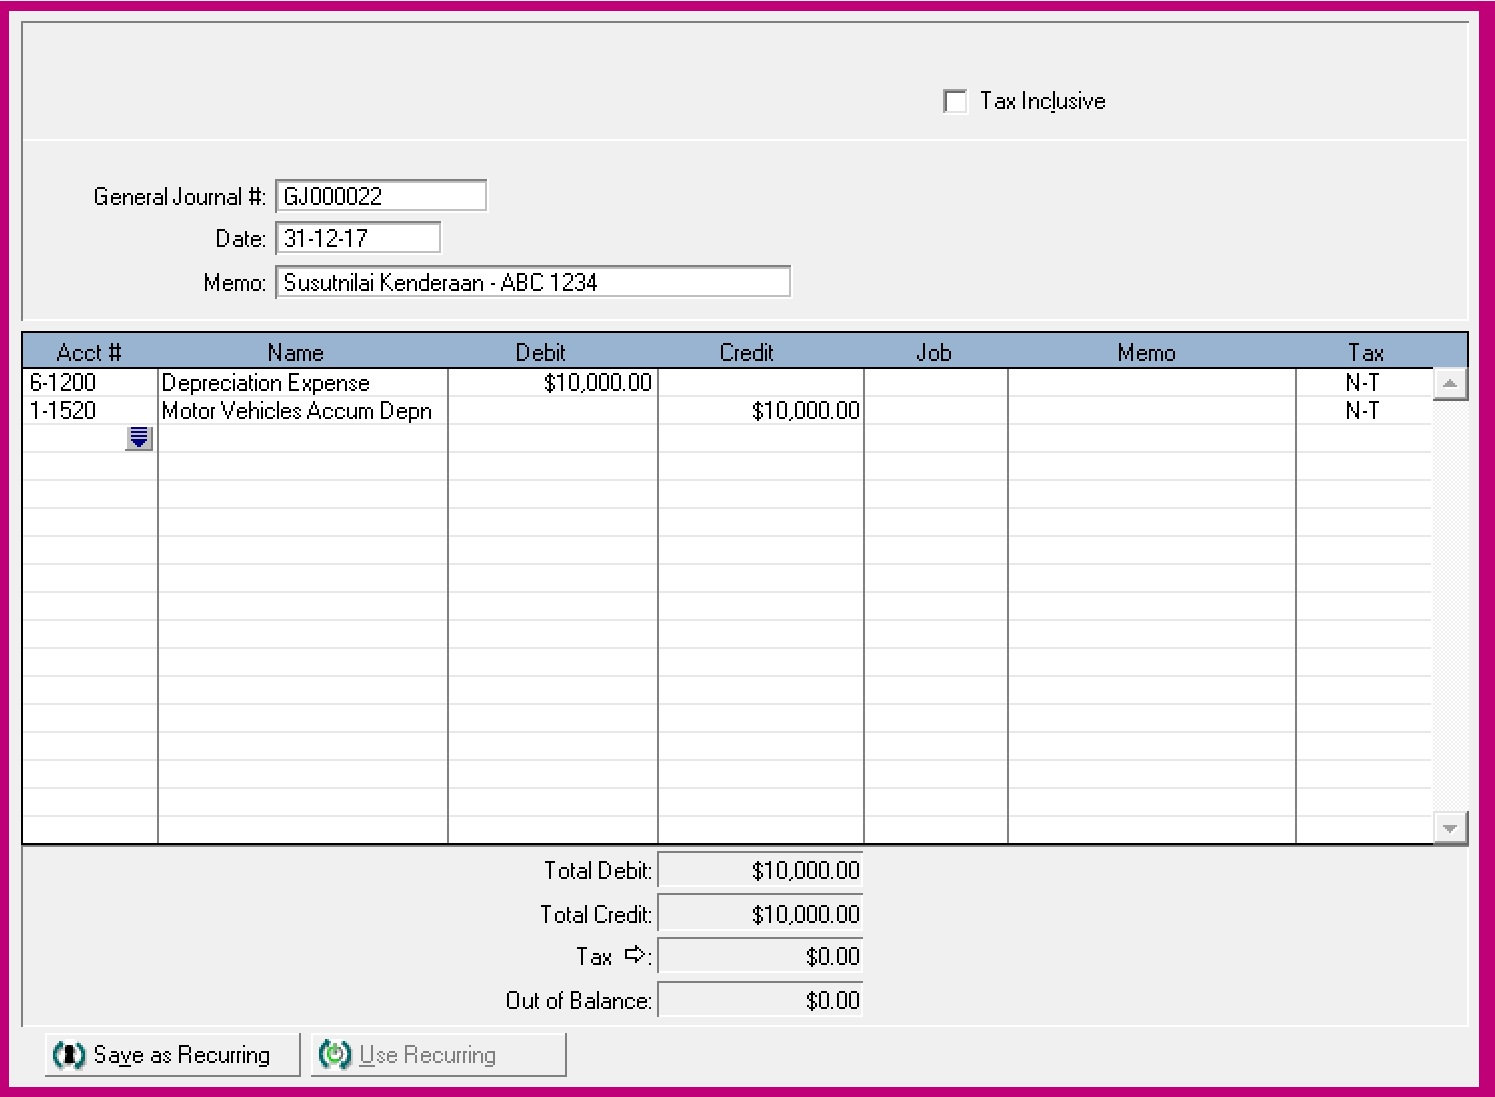Click the Depreciation Expense name cell
The width and height of the screenshot is (1495, 1097).
[x=303, y=383]
